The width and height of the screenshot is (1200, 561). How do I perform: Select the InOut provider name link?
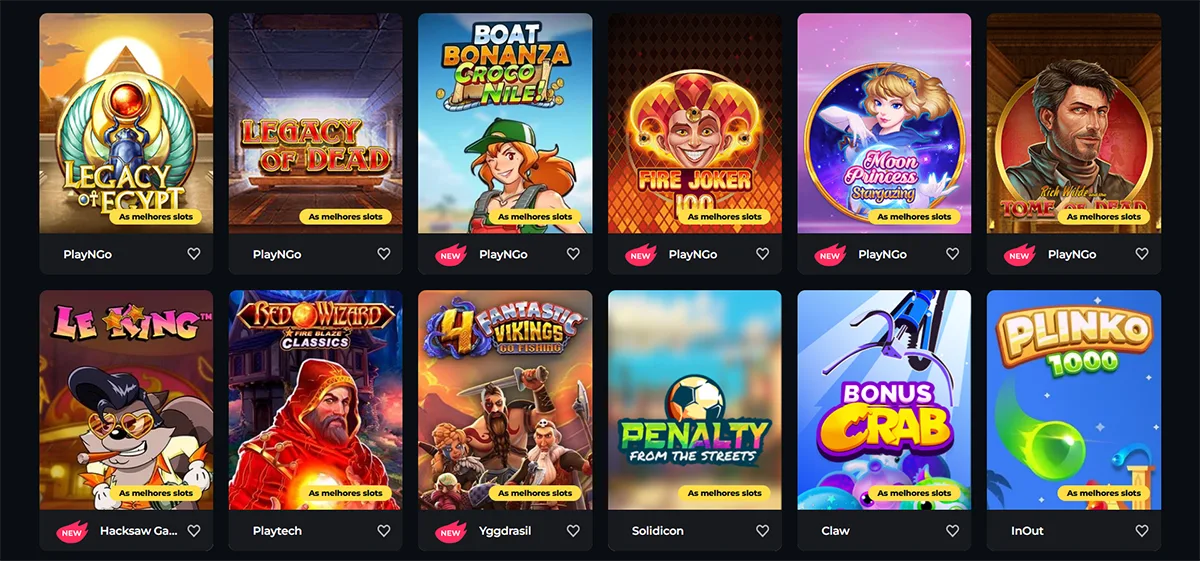(x=1027, y=531)
